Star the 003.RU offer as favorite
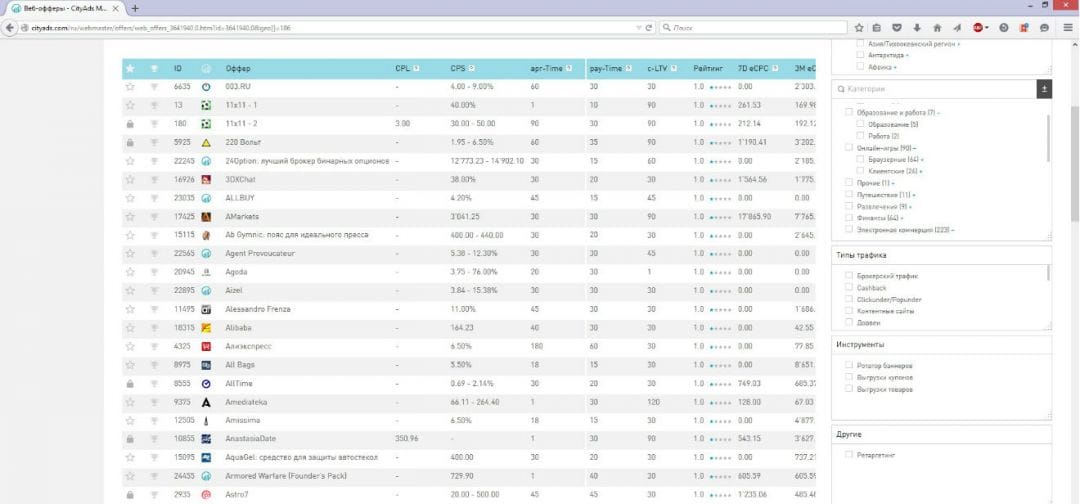The image size is (1080, 504). point(130,87)
